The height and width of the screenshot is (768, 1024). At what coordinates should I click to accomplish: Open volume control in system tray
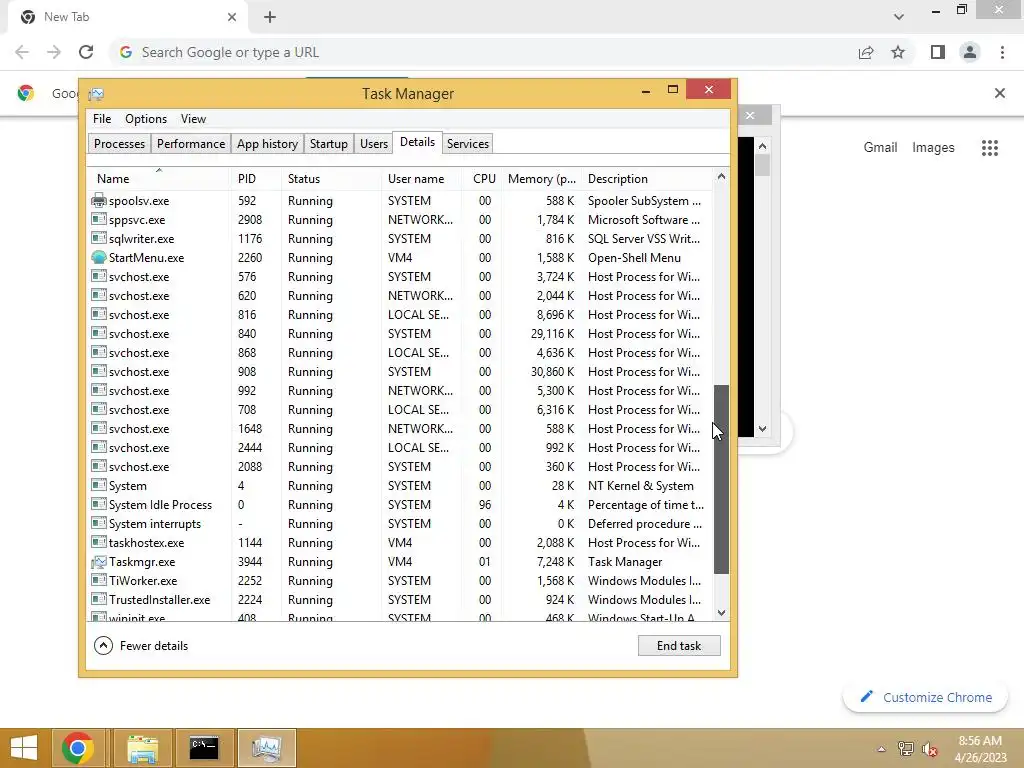click(930, 749)
